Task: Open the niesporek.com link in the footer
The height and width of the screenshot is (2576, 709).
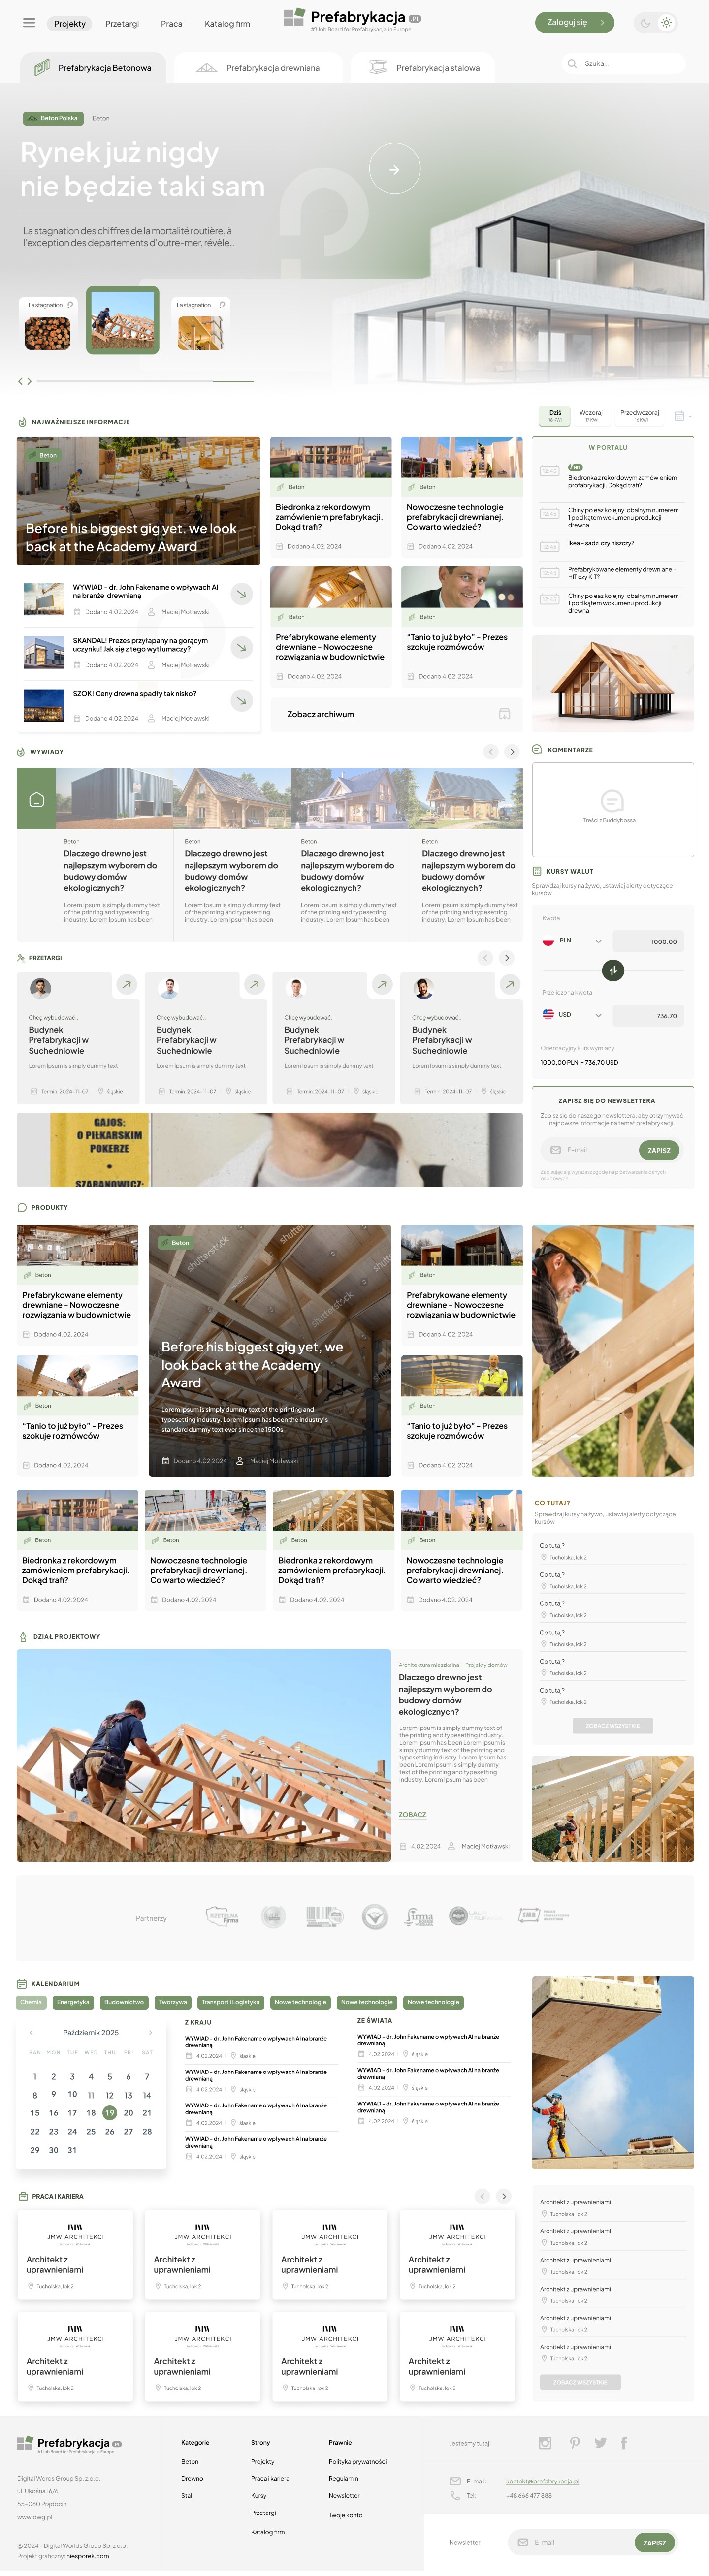Action: 88,2555
